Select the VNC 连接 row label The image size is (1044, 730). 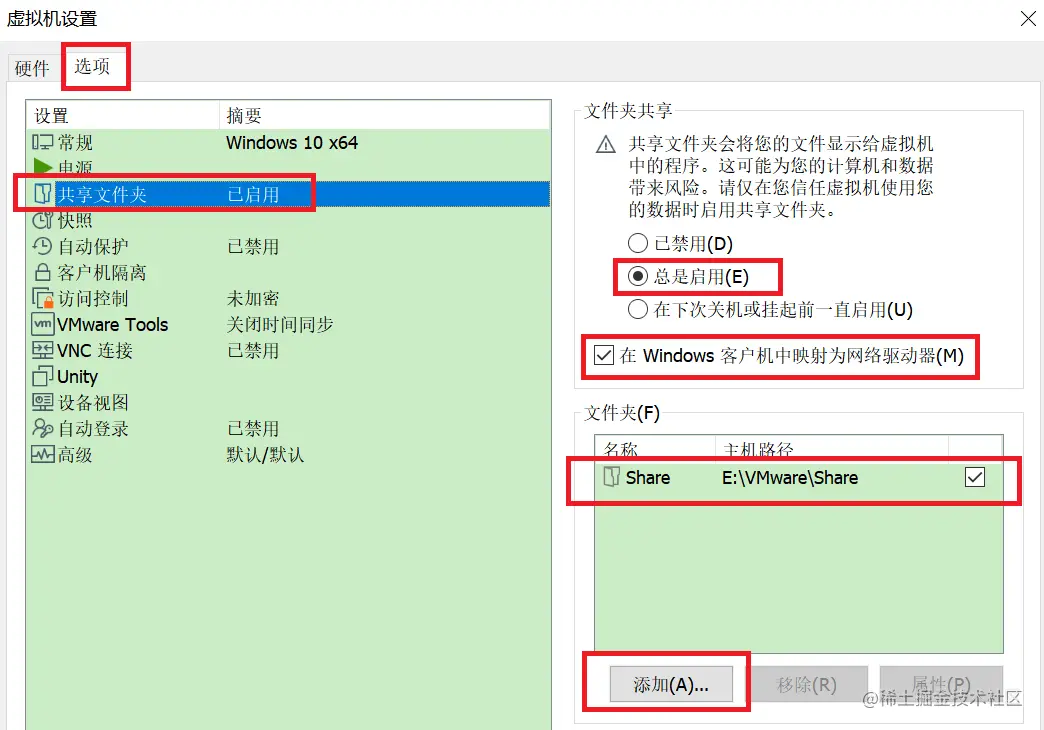click(x=95, y=350)
